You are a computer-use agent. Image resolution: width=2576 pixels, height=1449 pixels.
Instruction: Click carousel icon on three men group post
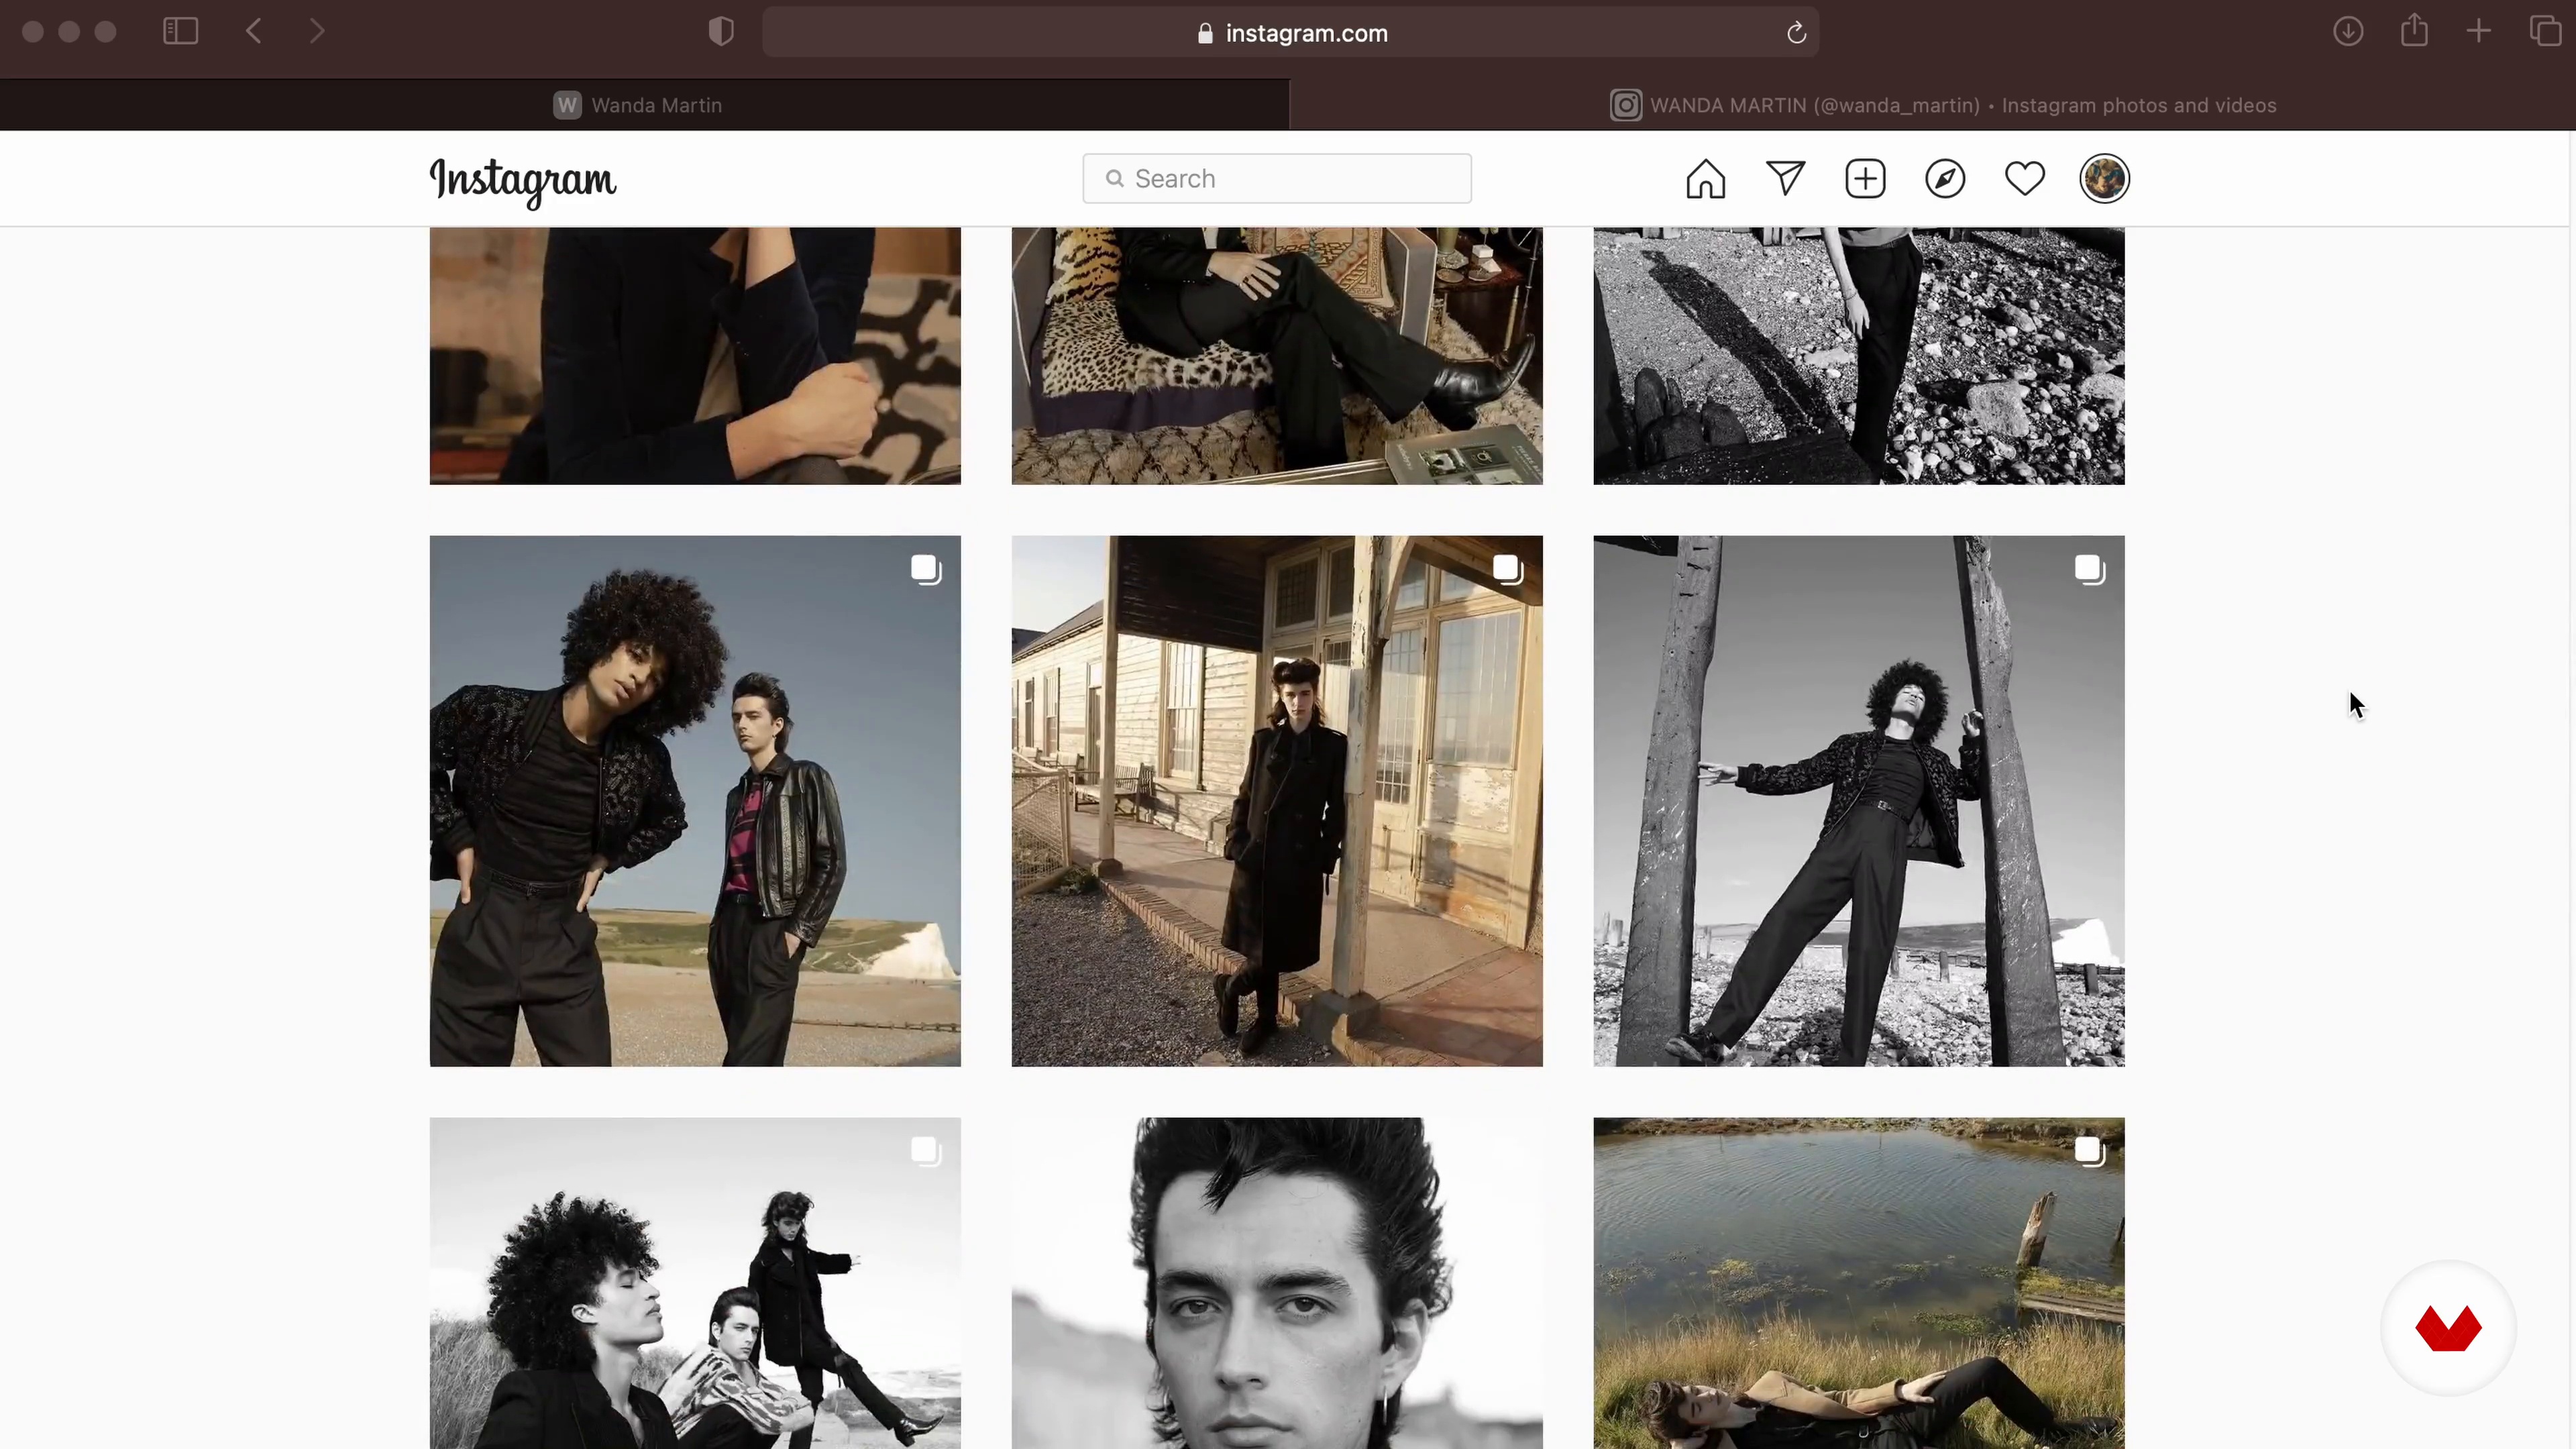point(926,1152)
